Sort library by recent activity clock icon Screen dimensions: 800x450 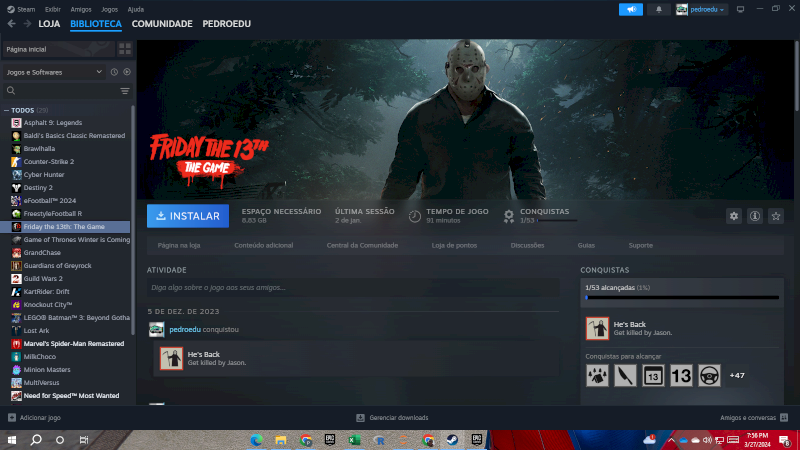tap(114, 72)
